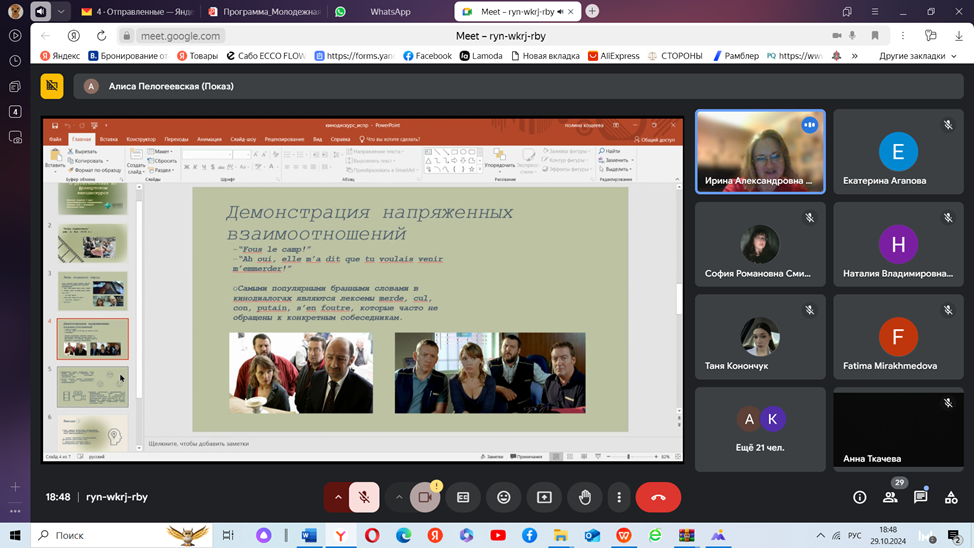Screen dimensions: 974x548
Task: Select Ирина Александровна video tile
Action: [x=760, y=152]
